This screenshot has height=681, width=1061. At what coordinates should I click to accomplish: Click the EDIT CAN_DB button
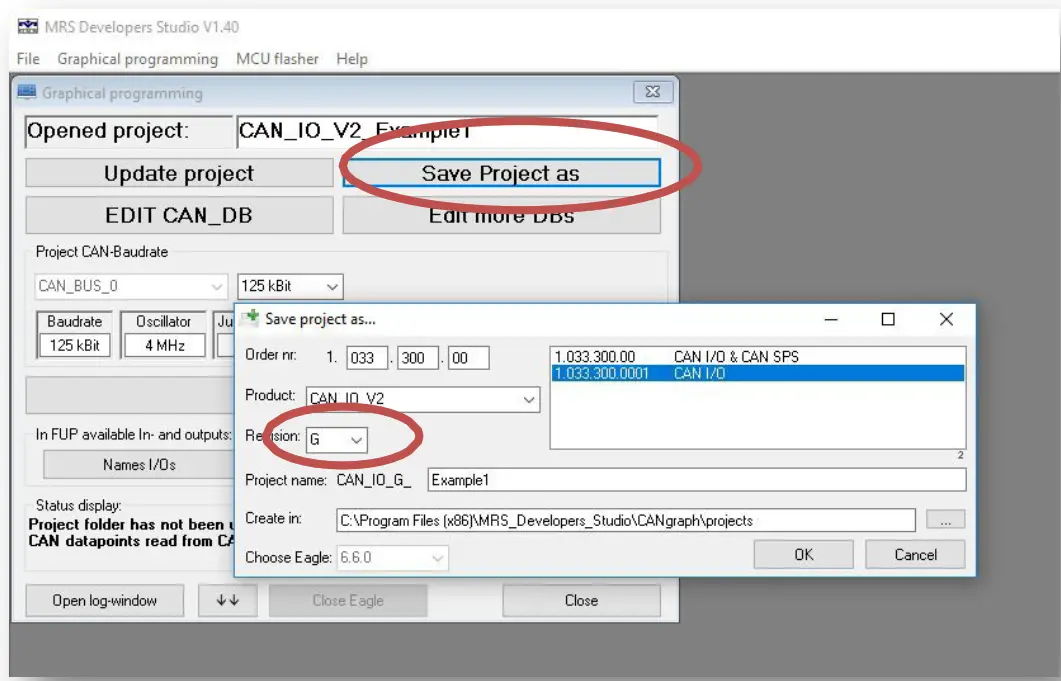(x=179, y=215)
